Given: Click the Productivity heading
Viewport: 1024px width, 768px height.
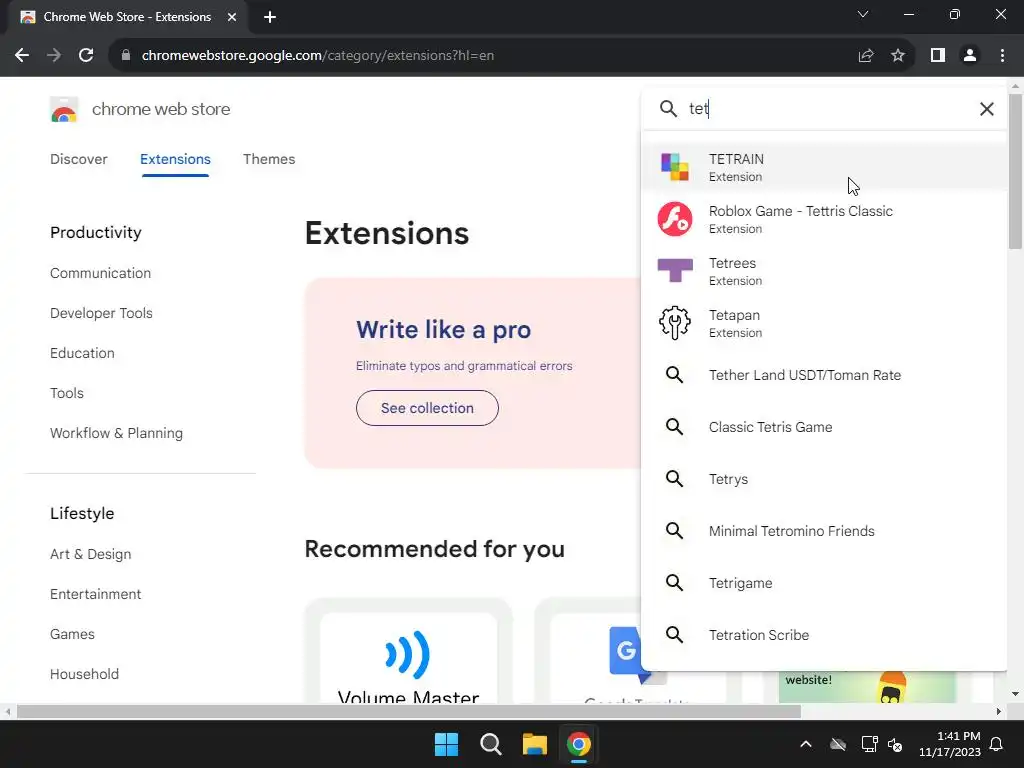Looking at the screenshot, I should point(96,232).
